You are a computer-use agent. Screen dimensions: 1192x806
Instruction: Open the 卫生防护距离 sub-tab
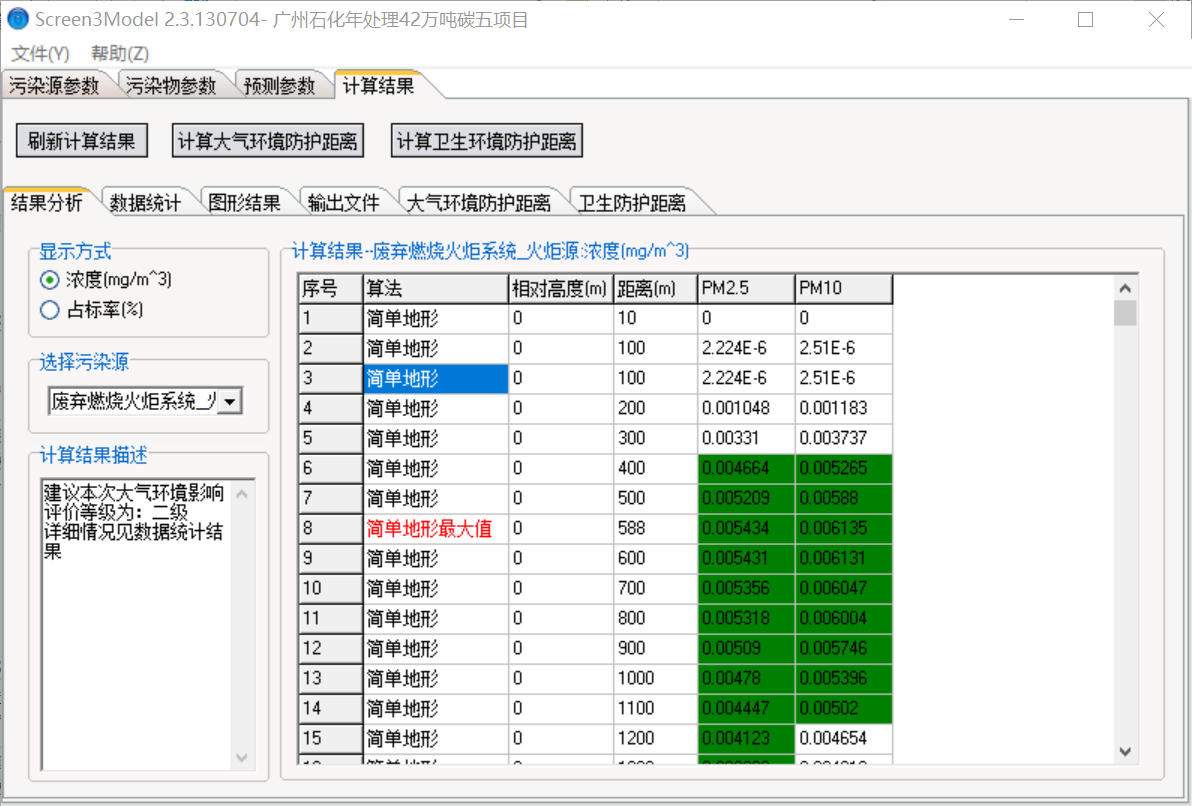[x=632, y=202]
